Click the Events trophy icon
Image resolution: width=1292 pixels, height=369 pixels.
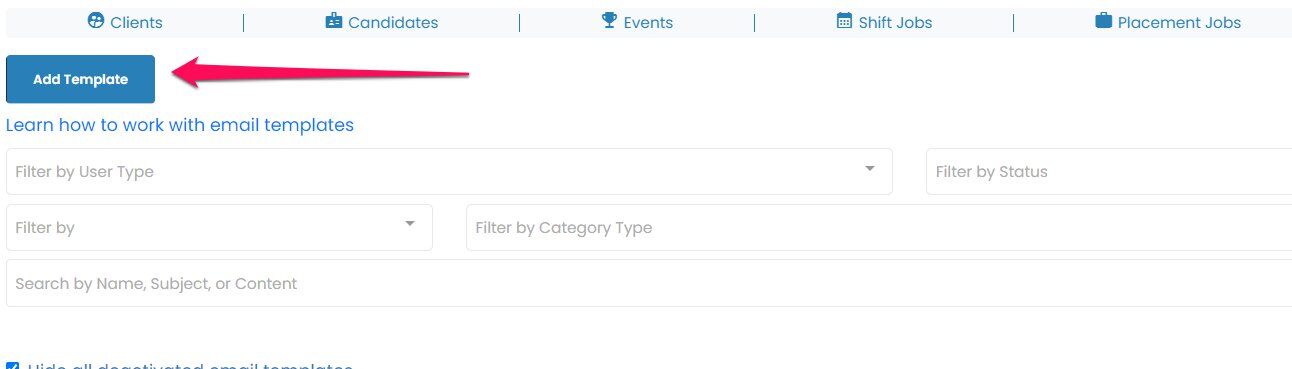[610, 20]
